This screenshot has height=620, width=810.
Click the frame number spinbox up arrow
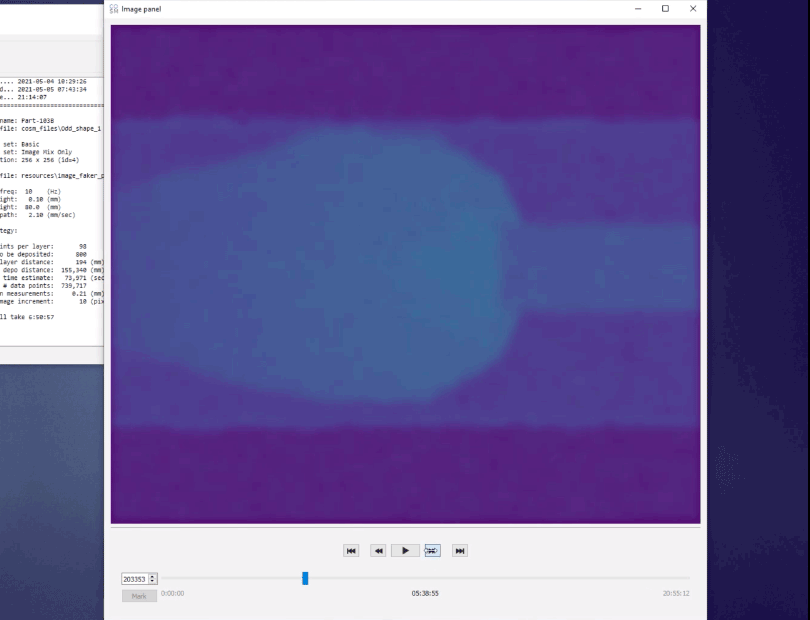click(153, 575)
